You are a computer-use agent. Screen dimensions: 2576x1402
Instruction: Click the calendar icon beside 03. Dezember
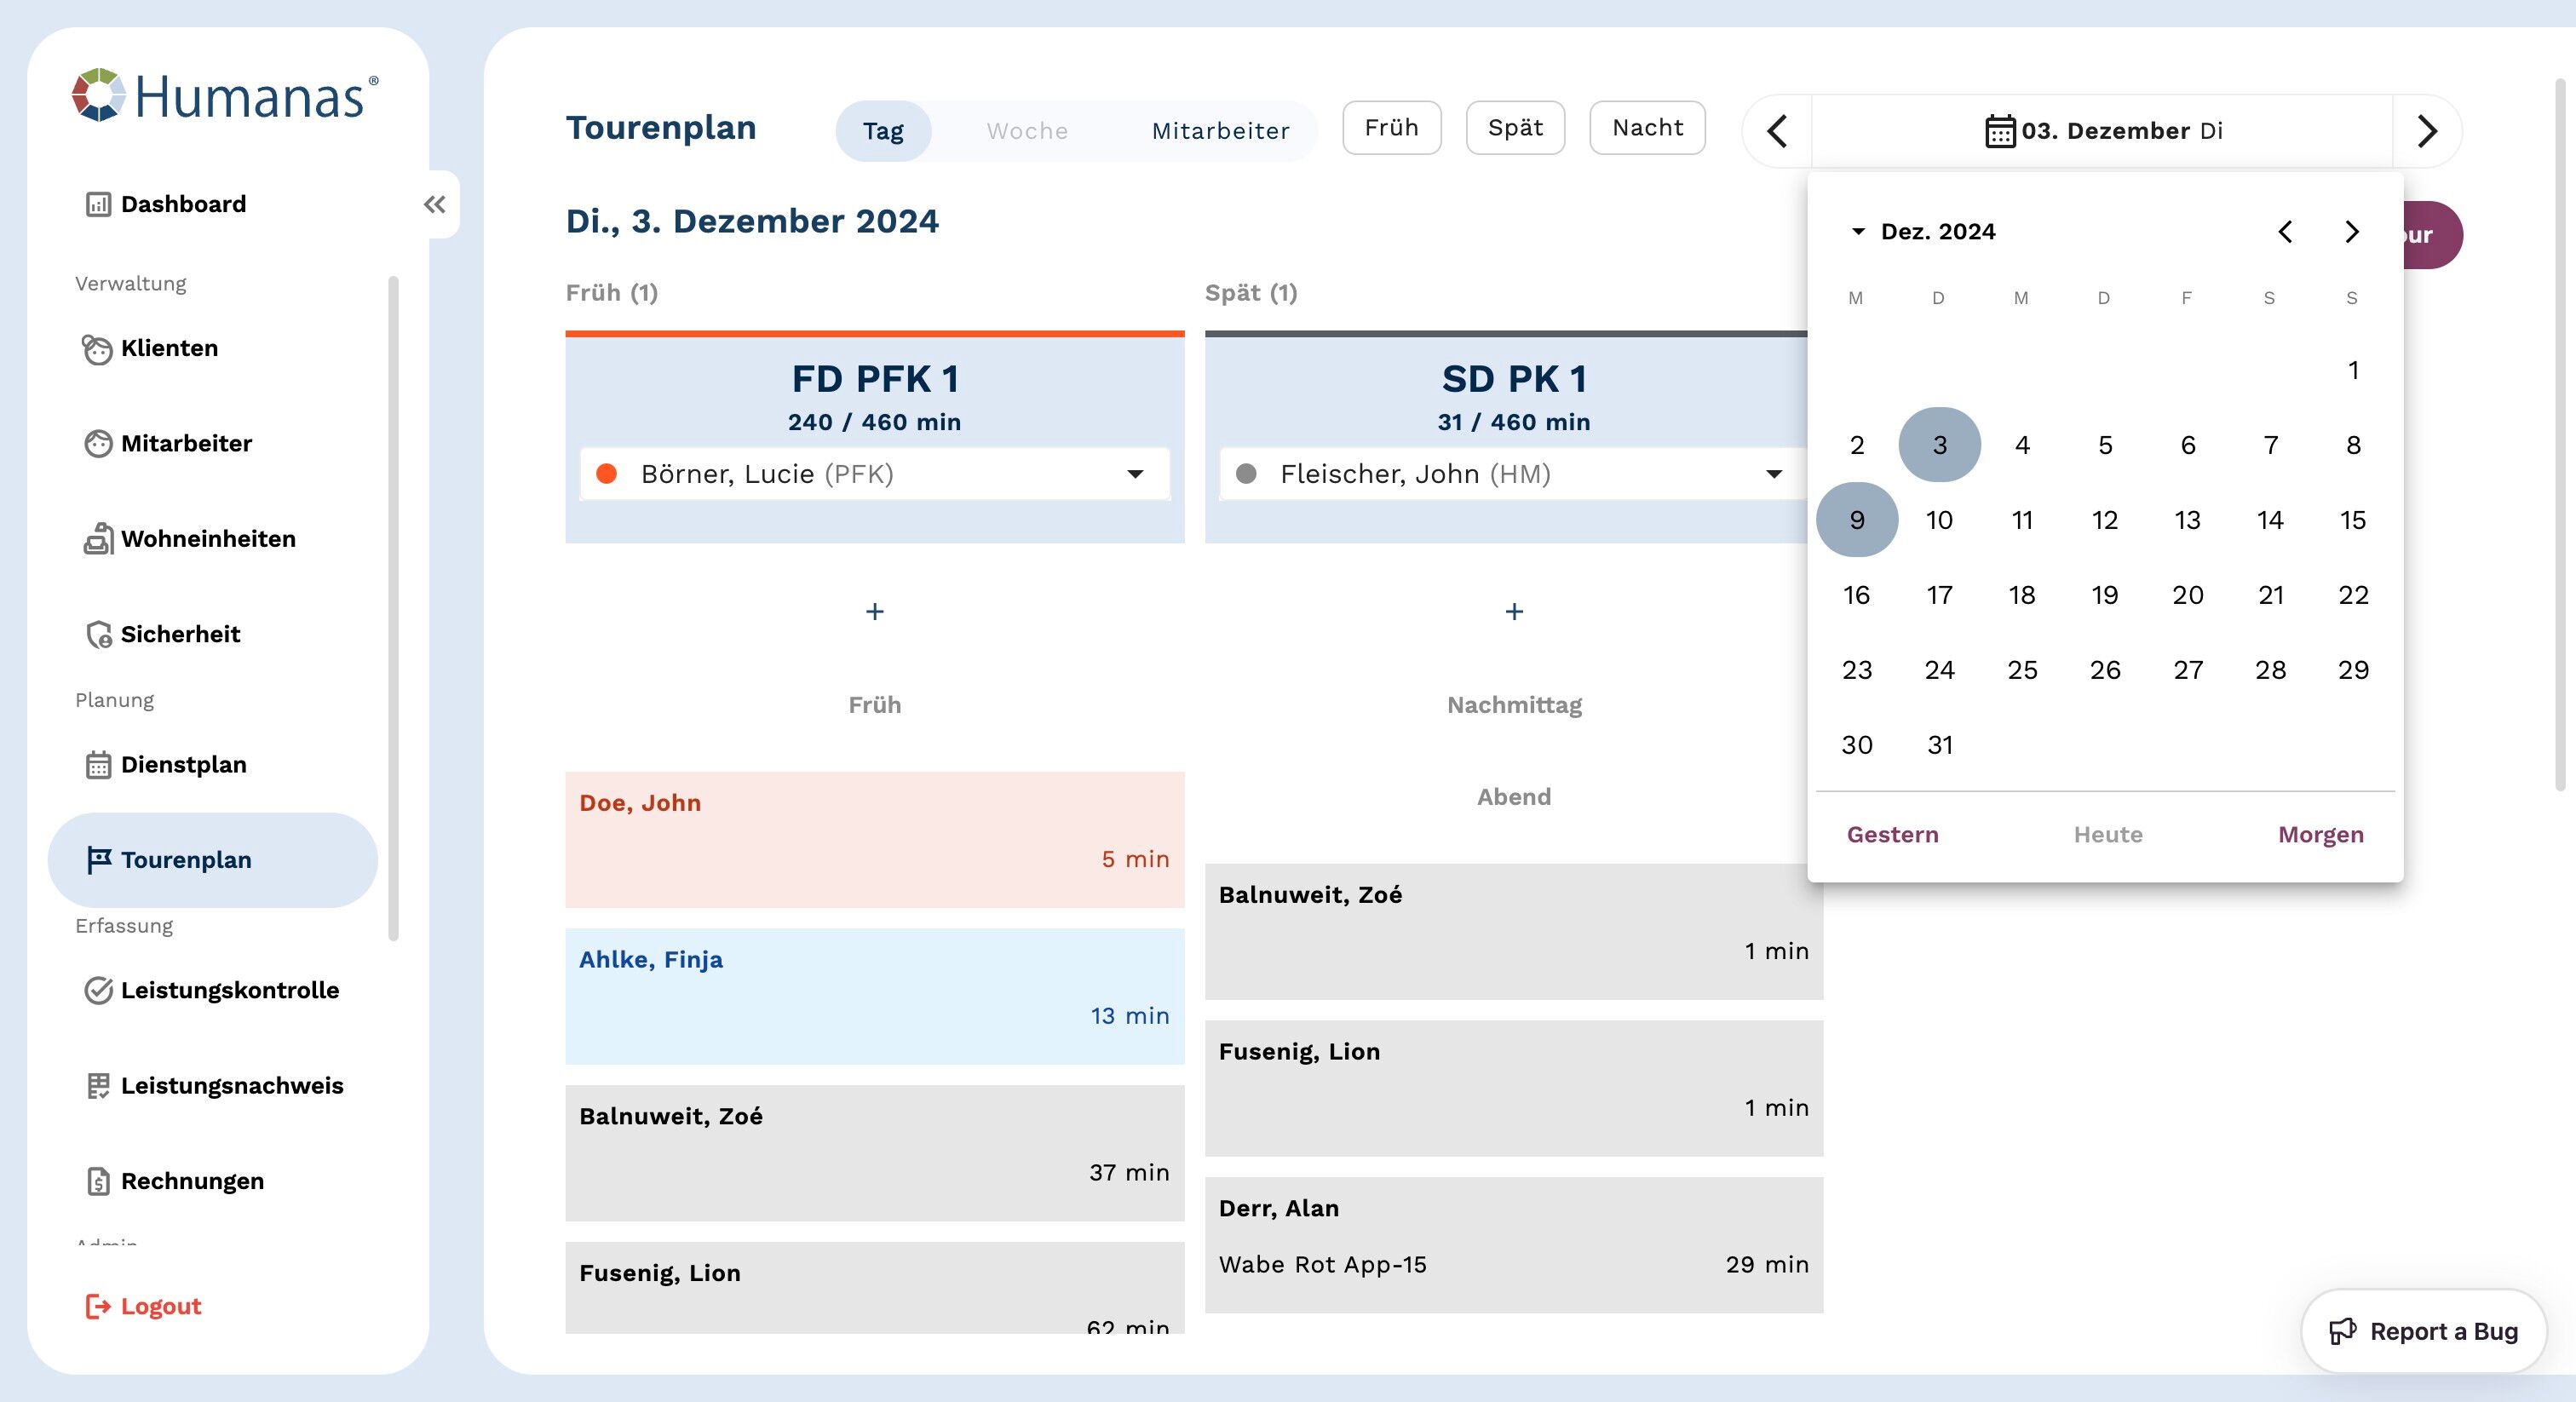click(2000, 131)
